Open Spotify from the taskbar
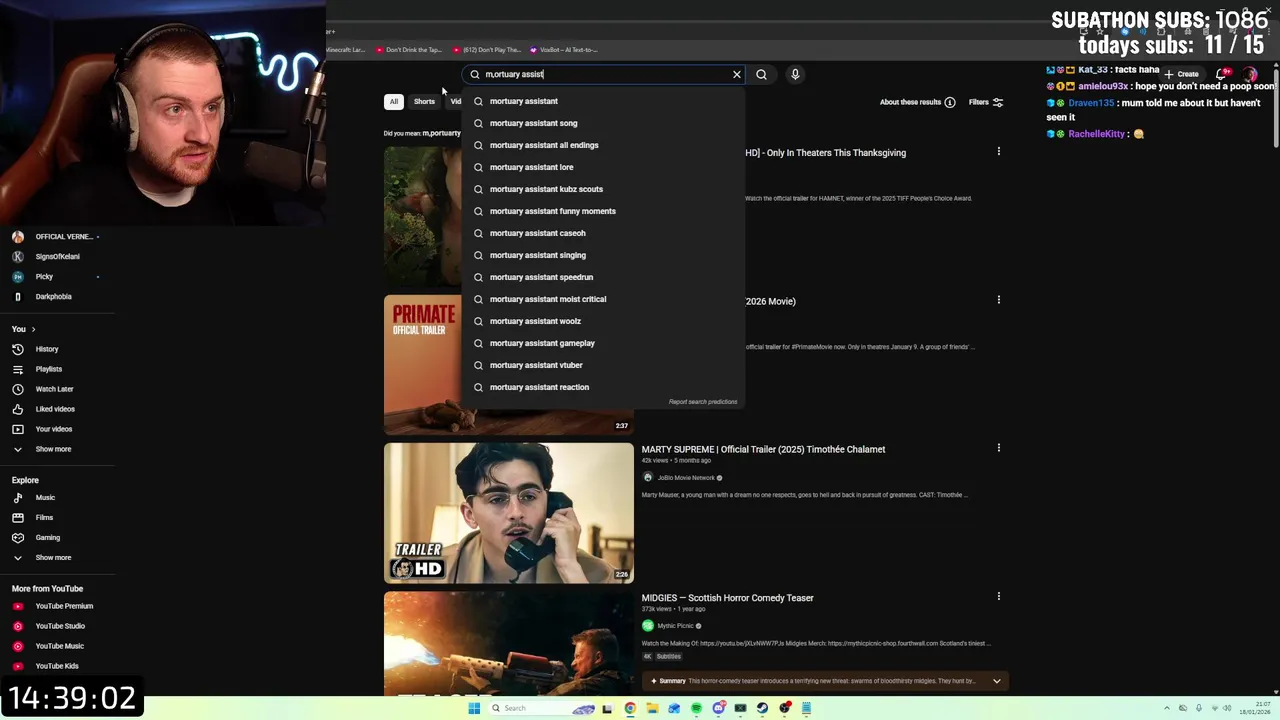Viewport: 1280px width, 720px height. pyautogui.click(x=696, y=708)
